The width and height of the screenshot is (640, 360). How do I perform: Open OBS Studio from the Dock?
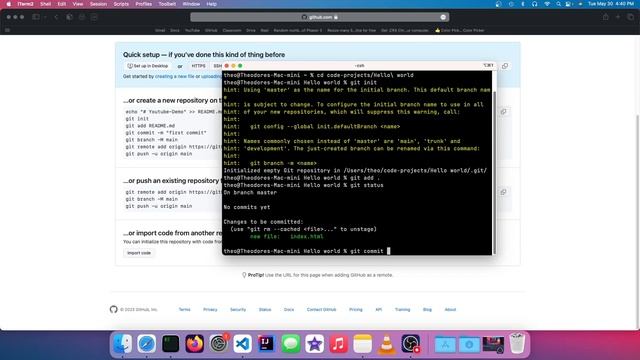point(411,344)
